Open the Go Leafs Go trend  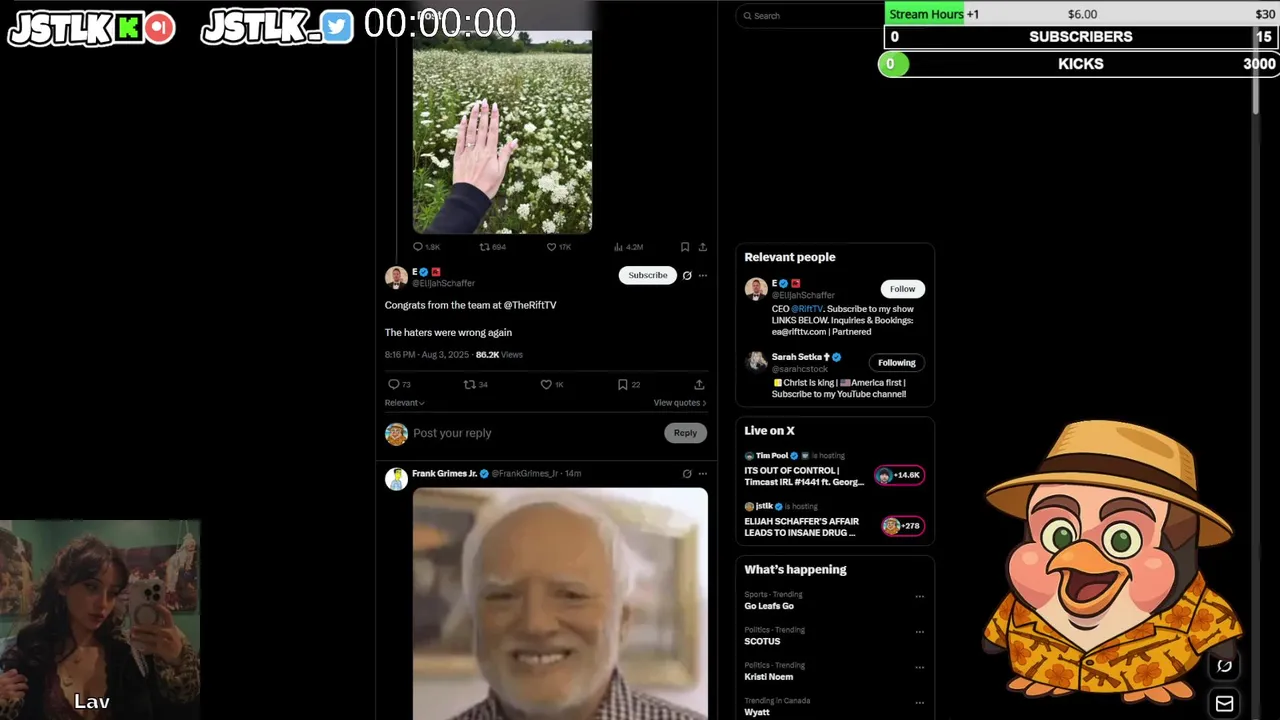(769, 606)
